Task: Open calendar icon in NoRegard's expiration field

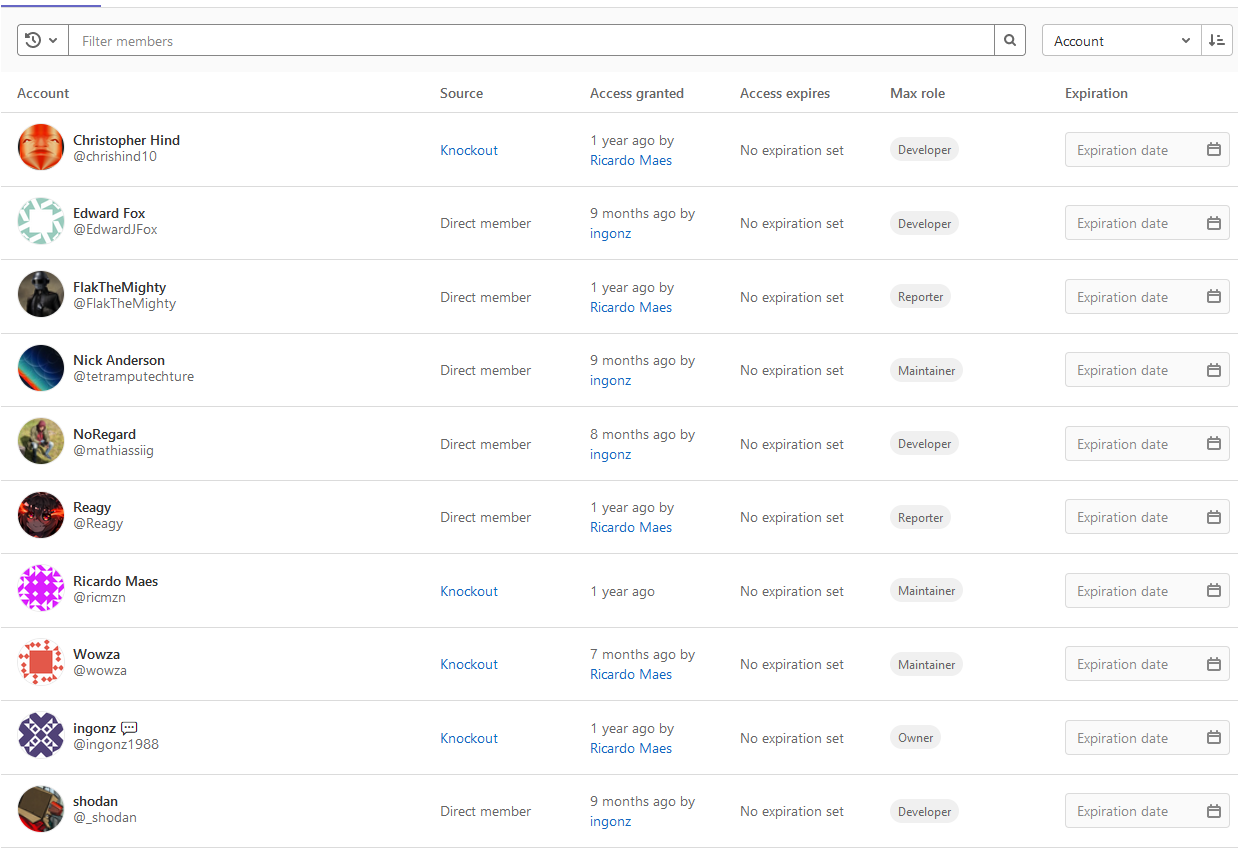Action: click(1213, 444)
